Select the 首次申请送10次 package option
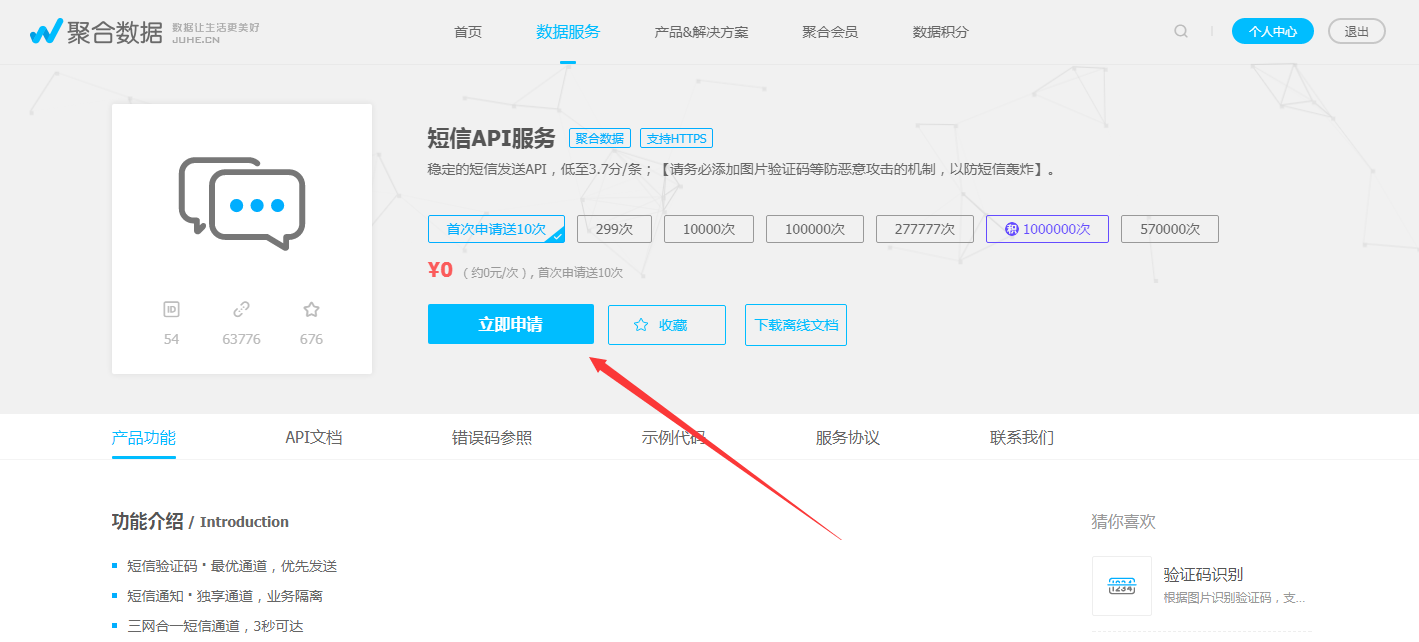Viewport: 1419px width, 642px height. pyautogui.click(x=496, y=229)
